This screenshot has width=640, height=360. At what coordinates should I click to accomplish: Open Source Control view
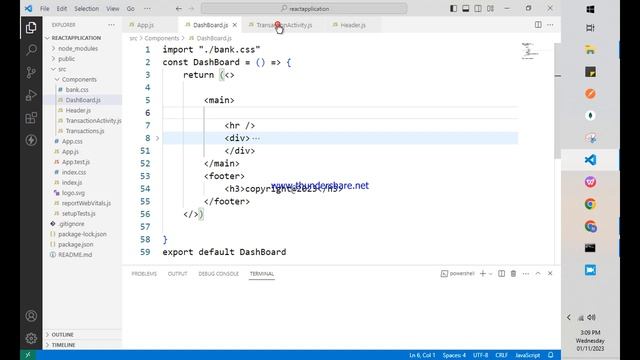(x=31, y=73)
